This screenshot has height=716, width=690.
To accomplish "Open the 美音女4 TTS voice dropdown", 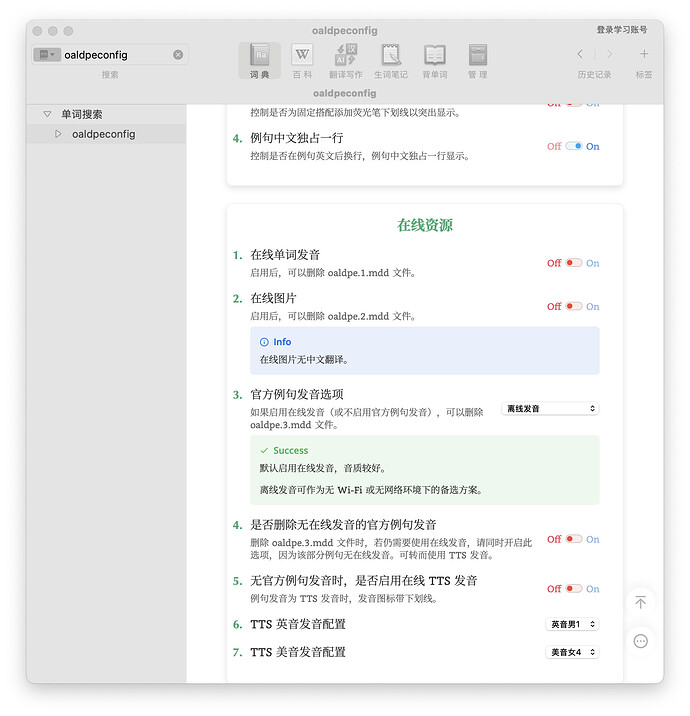I will click(572, 652).
